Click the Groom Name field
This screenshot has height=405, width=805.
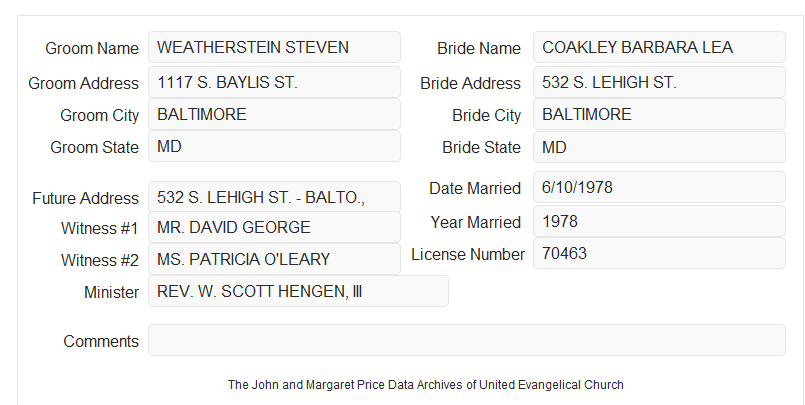coord(274,47)
